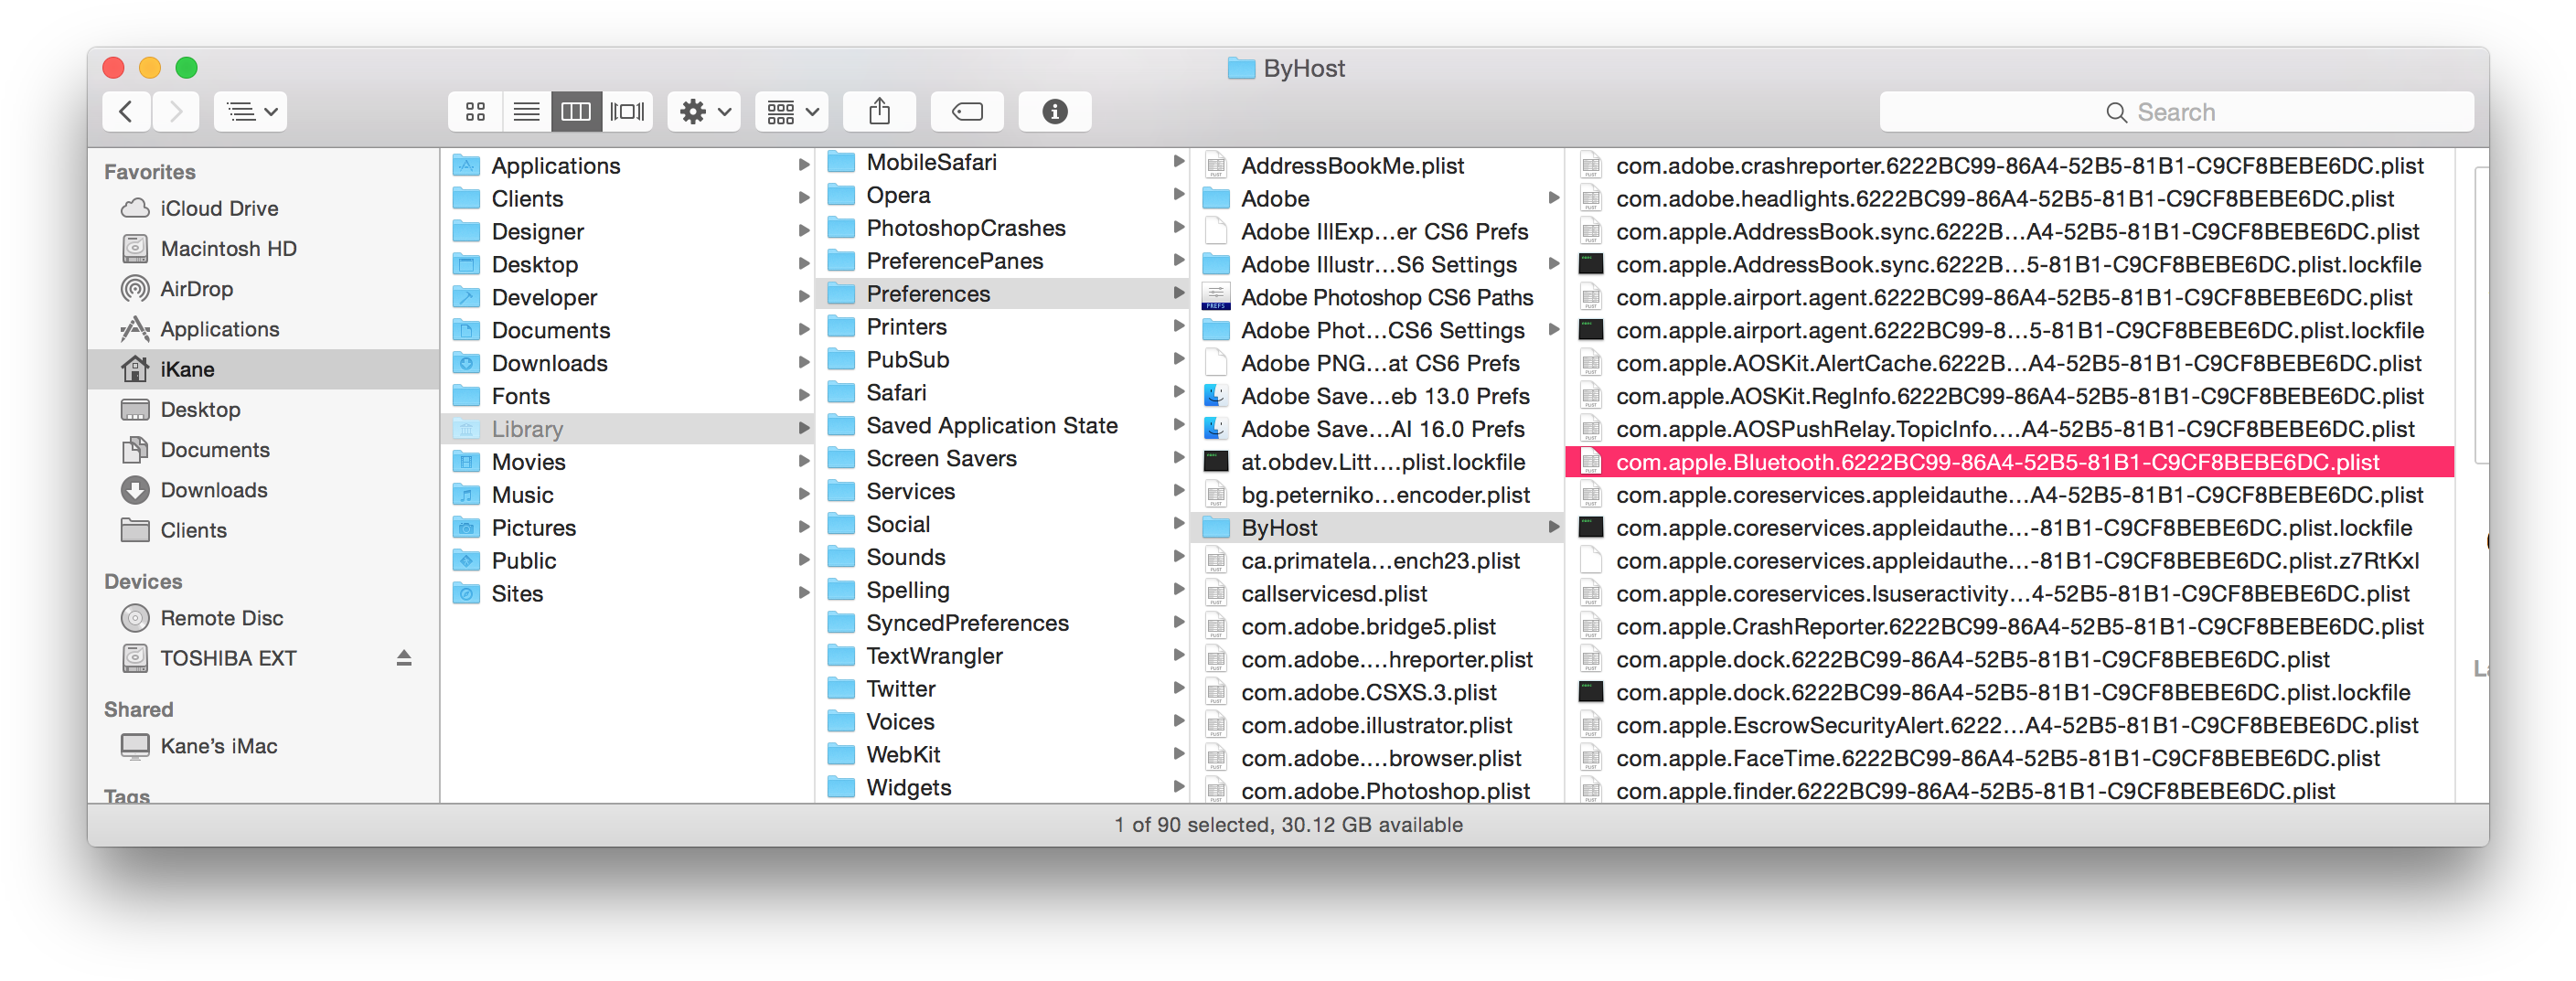The image size is (2576, 981).
Task: Select the Sites folder
Action: coord(628,593)
